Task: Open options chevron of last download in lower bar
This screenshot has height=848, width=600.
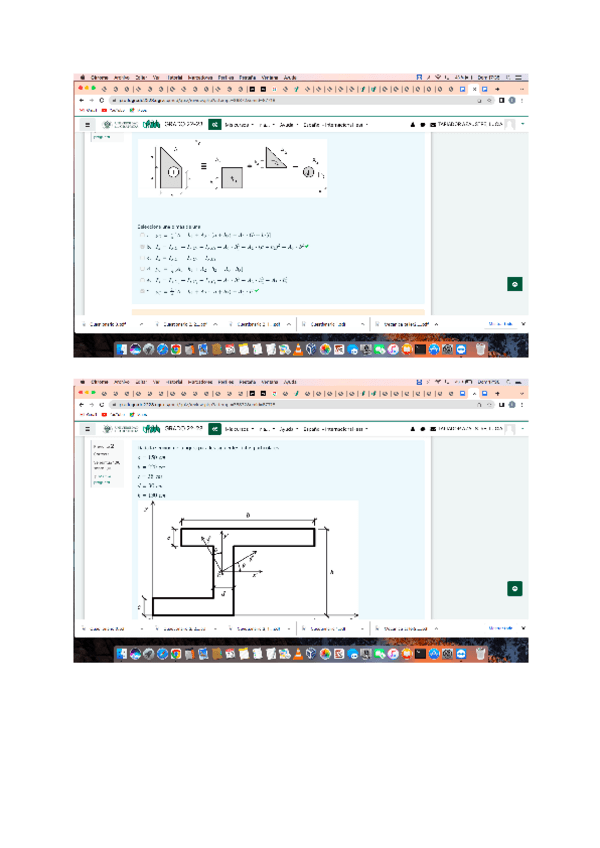Action: tap(436, 629)
